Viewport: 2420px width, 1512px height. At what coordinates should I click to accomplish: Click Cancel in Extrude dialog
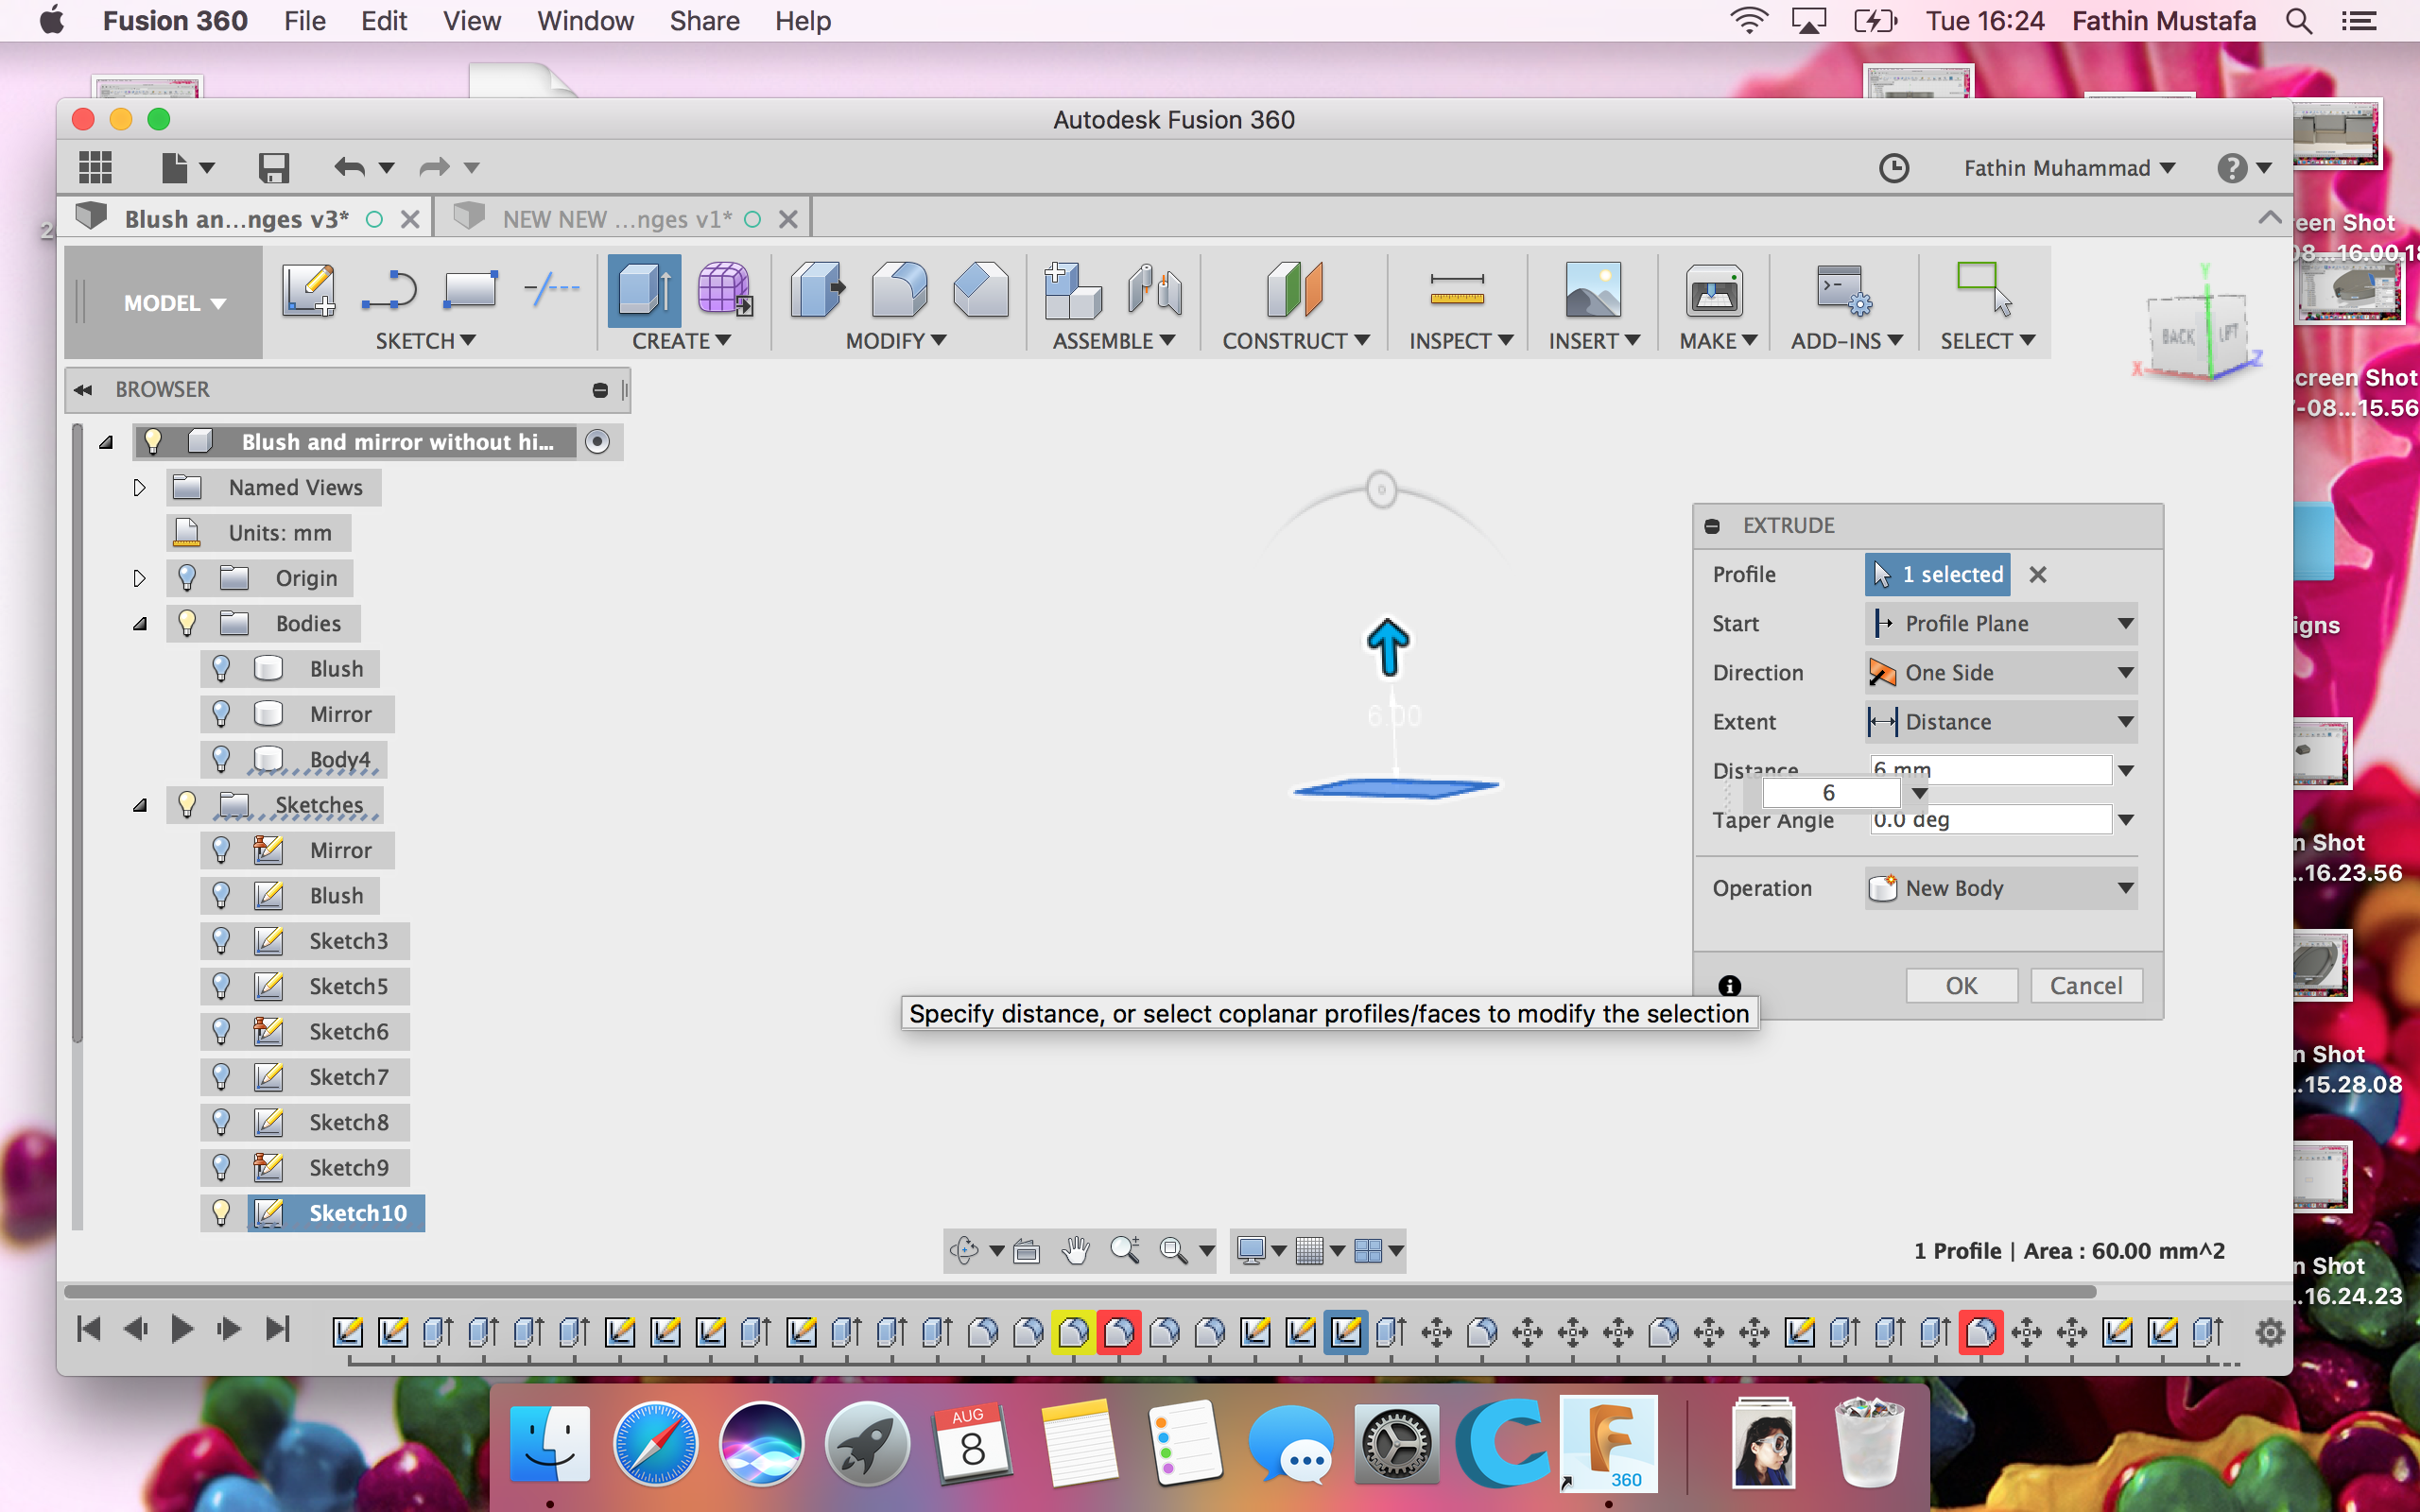pos(2085,985)
